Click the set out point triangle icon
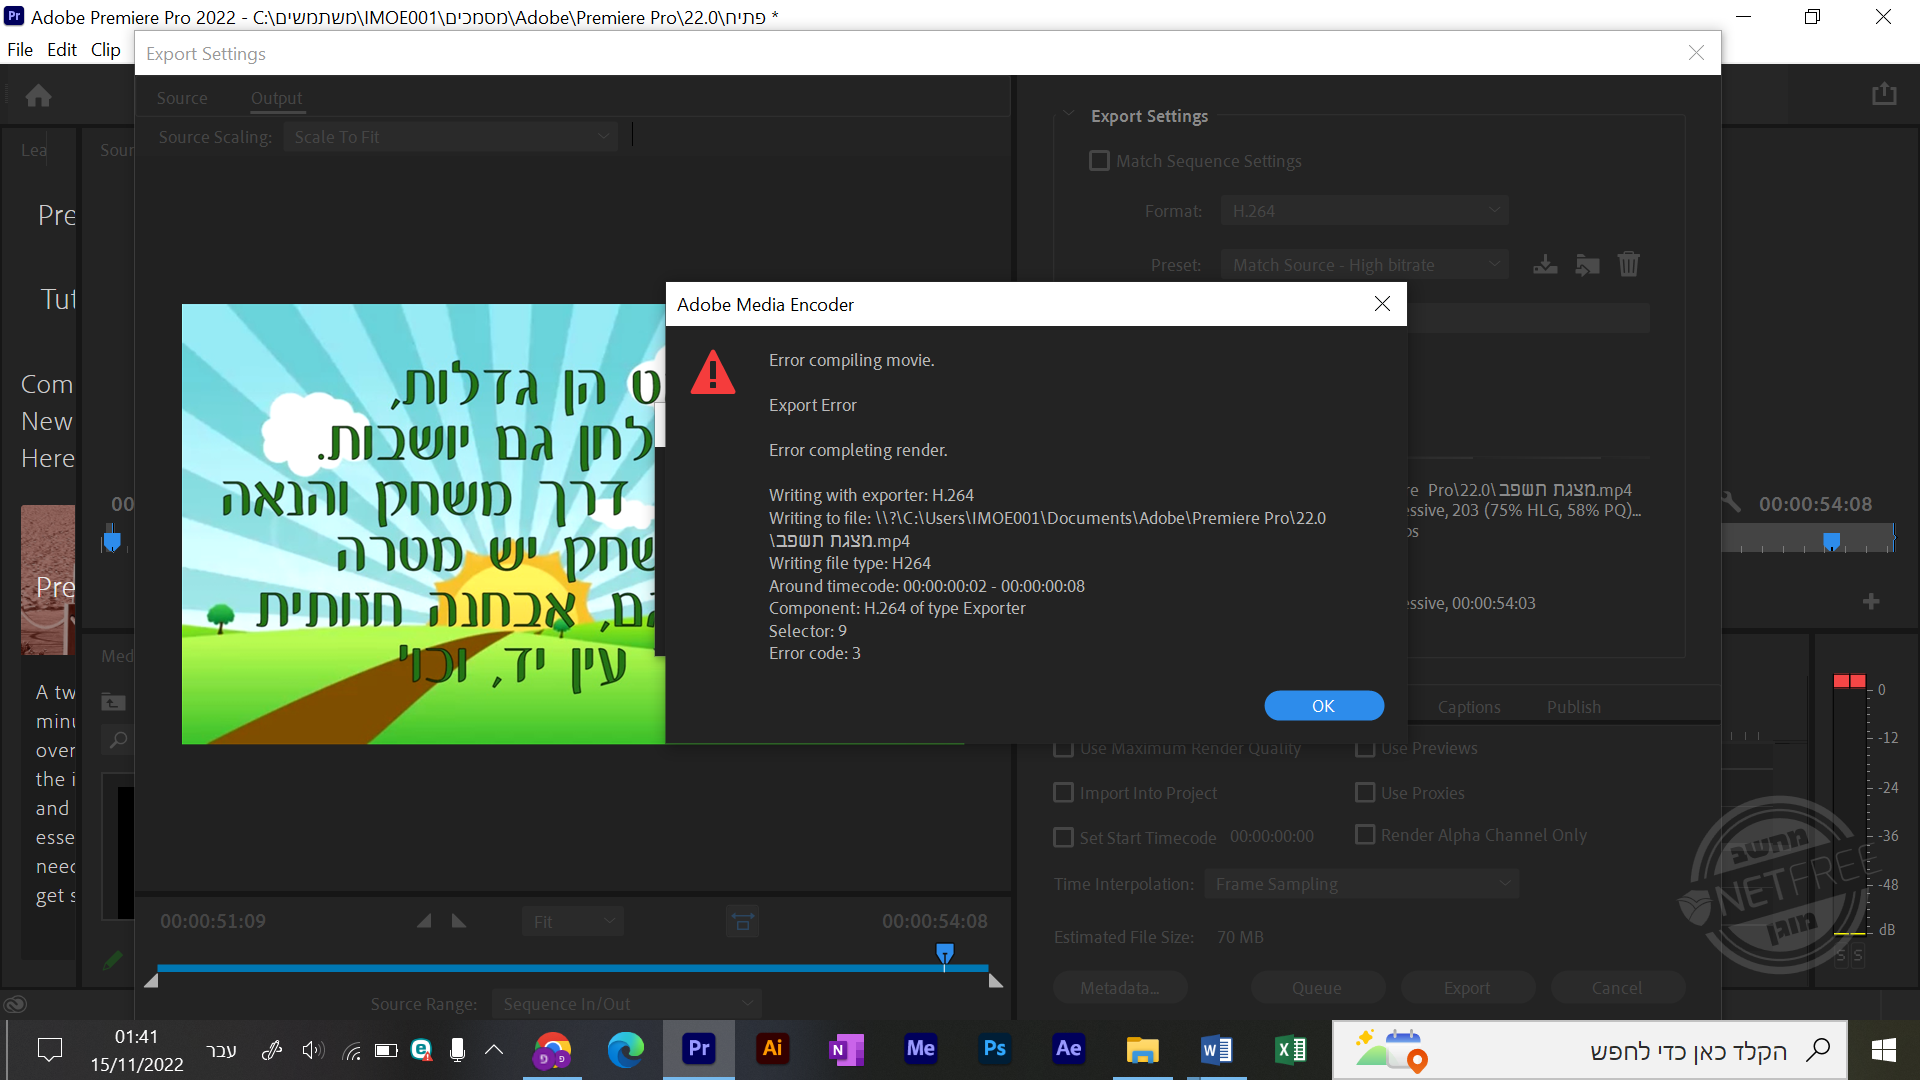 (459, 921)
